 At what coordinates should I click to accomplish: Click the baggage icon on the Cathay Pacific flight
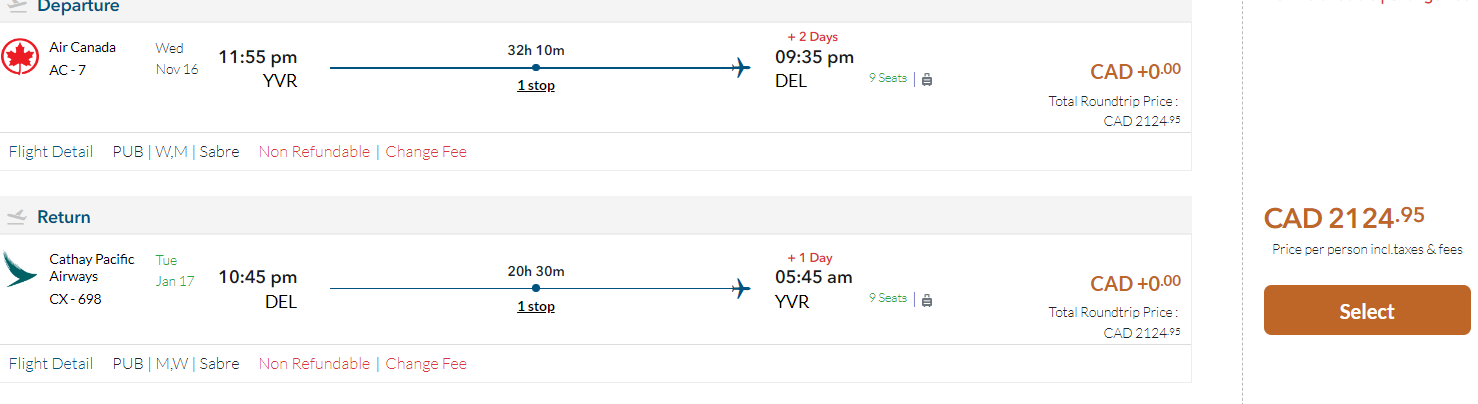(927, 299)
